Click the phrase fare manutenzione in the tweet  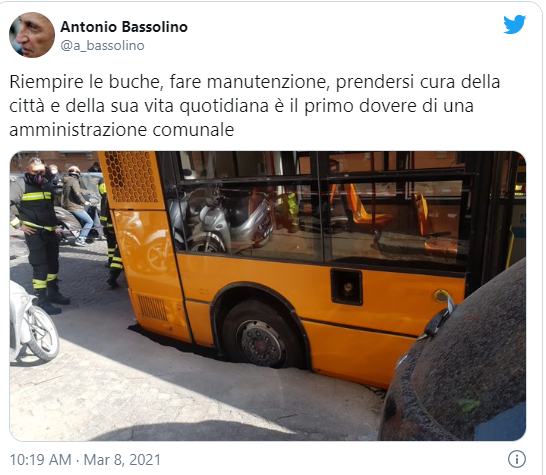248,82
